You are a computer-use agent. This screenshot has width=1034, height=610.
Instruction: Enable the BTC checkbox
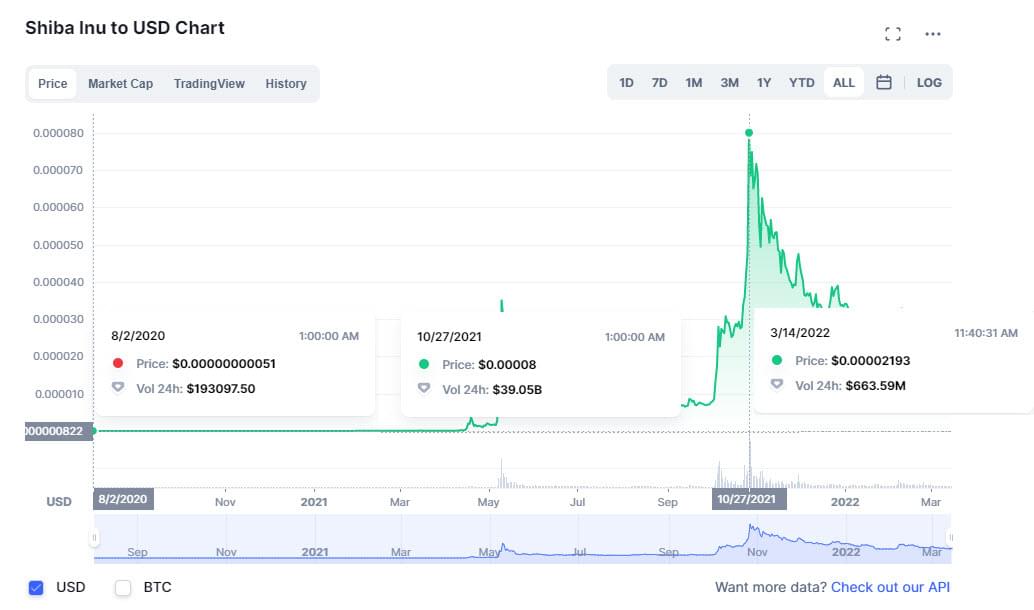(x=123, y=588)
